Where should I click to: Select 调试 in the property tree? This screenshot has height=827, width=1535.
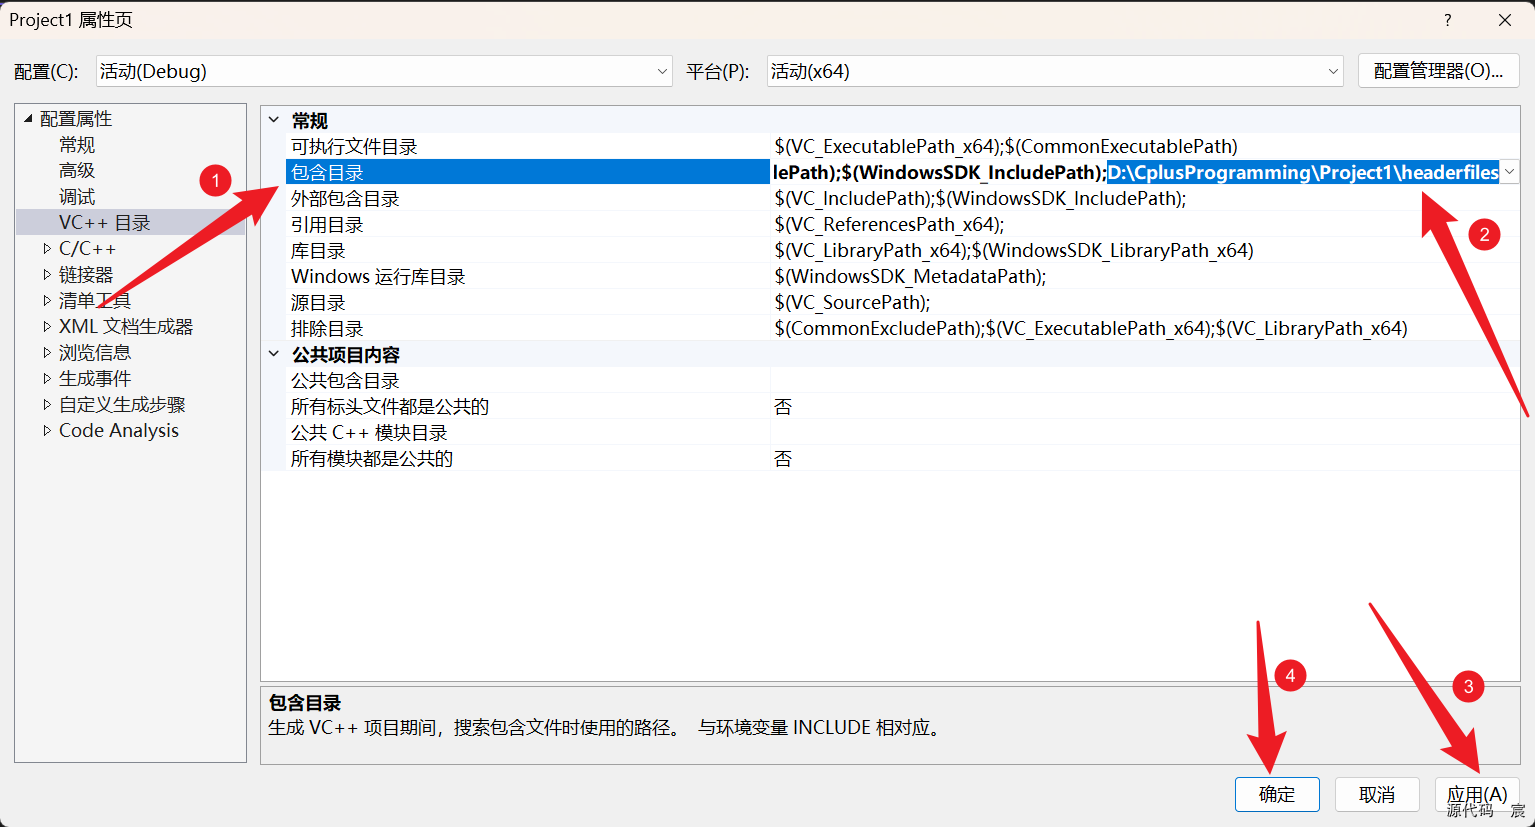point(77,197)
